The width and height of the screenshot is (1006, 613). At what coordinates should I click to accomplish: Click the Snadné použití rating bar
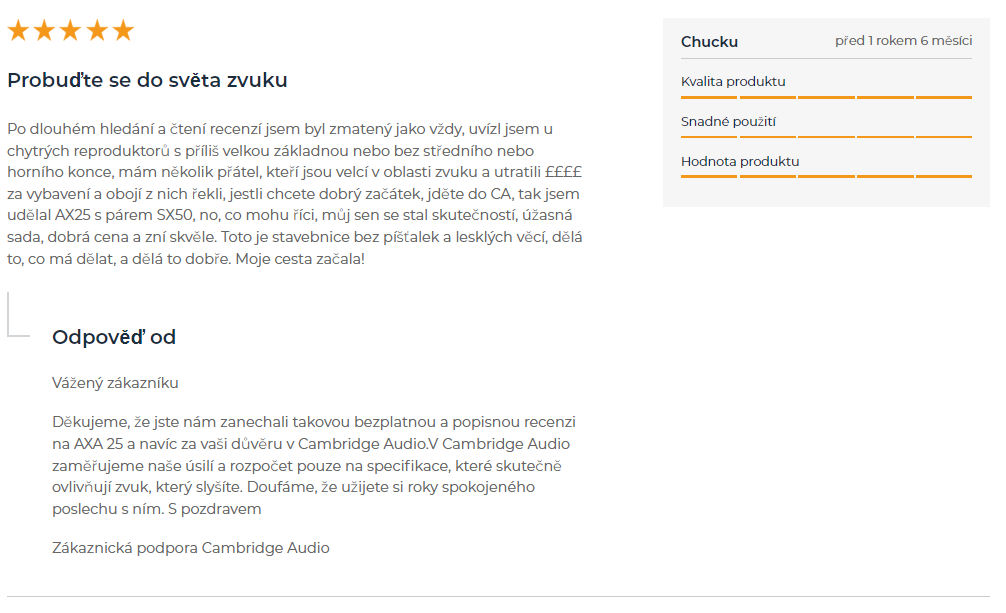826,137
